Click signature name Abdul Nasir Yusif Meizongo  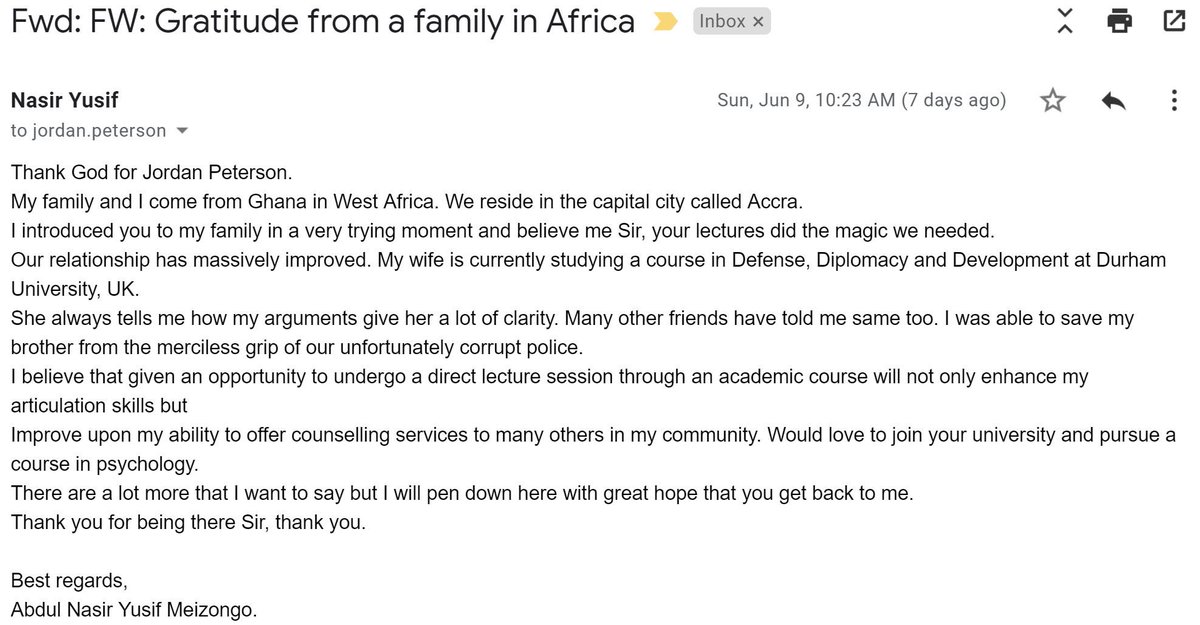[134, 609]
